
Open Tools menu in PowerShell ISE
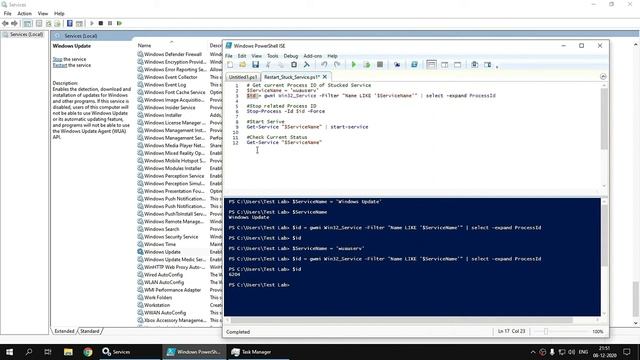pyautogui.click(x=273, y=56)
